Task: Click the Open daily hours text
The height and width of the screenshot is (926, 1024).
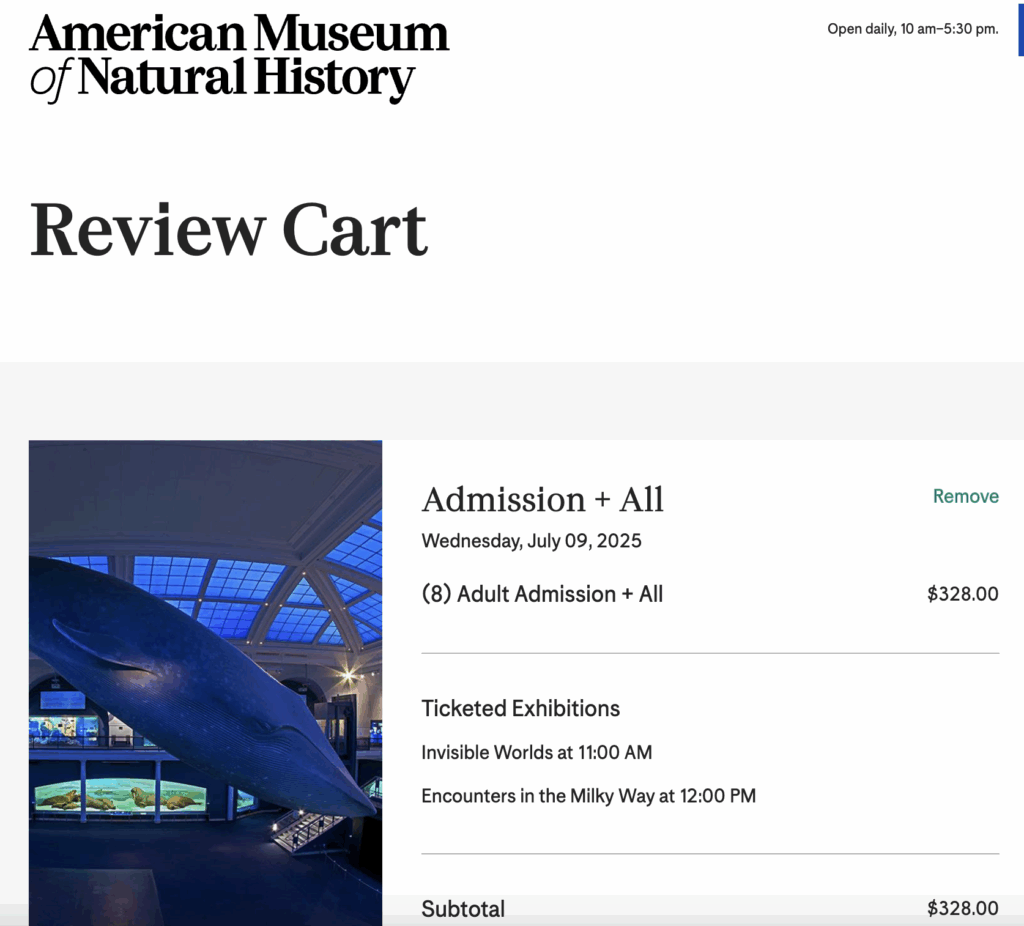Action: coord(913,29)
